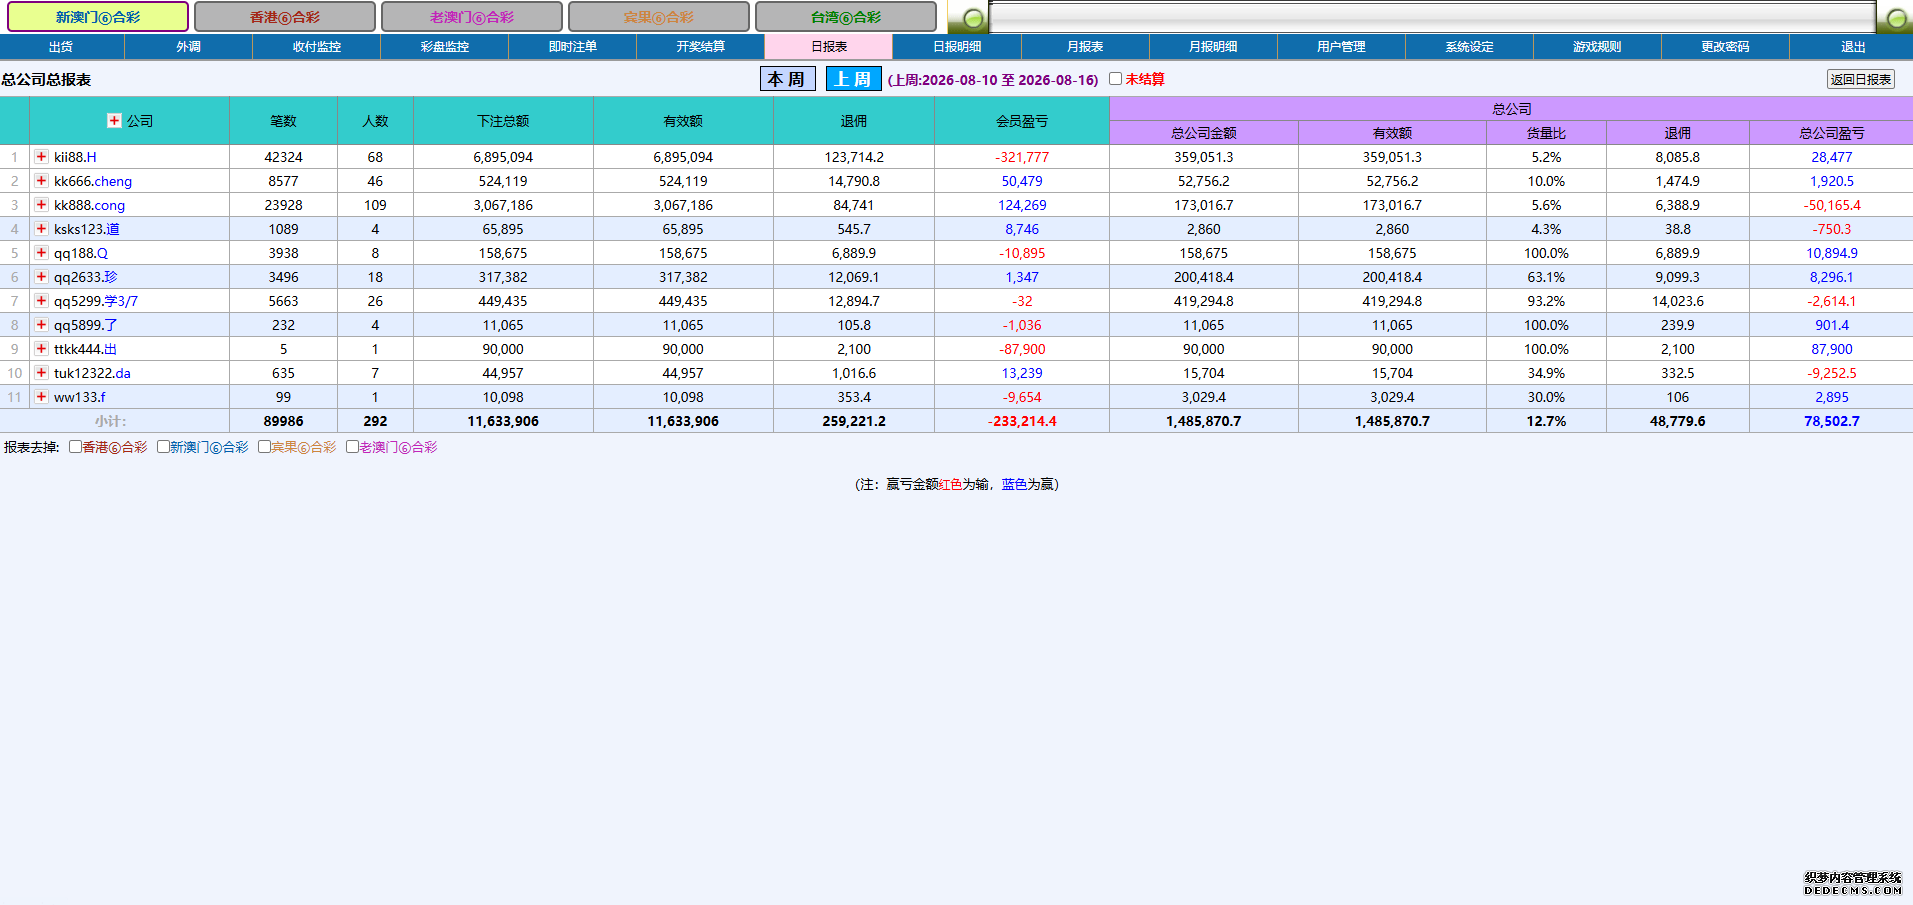
Task: Click the subtotal company profit 78,502.7
Action: tap(1832, 421)
